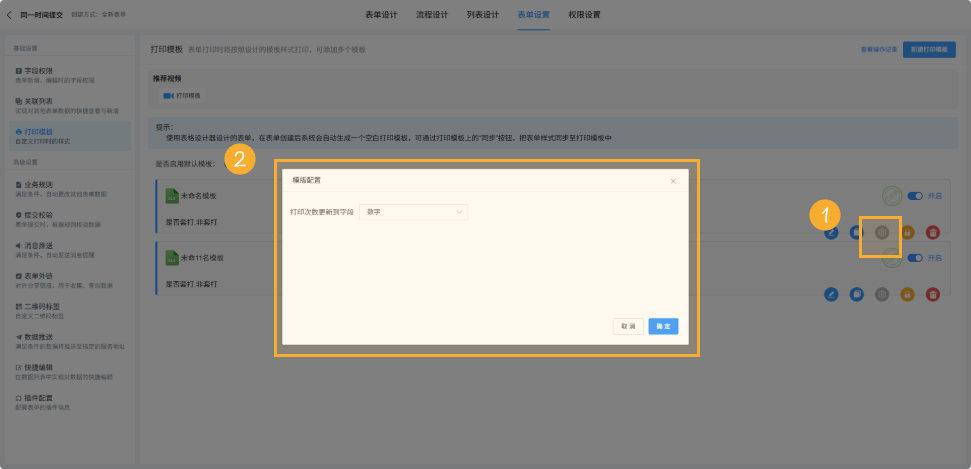Click the 推荐视频 heading
This screenshot has height=469, width=971.
[167, 79]
